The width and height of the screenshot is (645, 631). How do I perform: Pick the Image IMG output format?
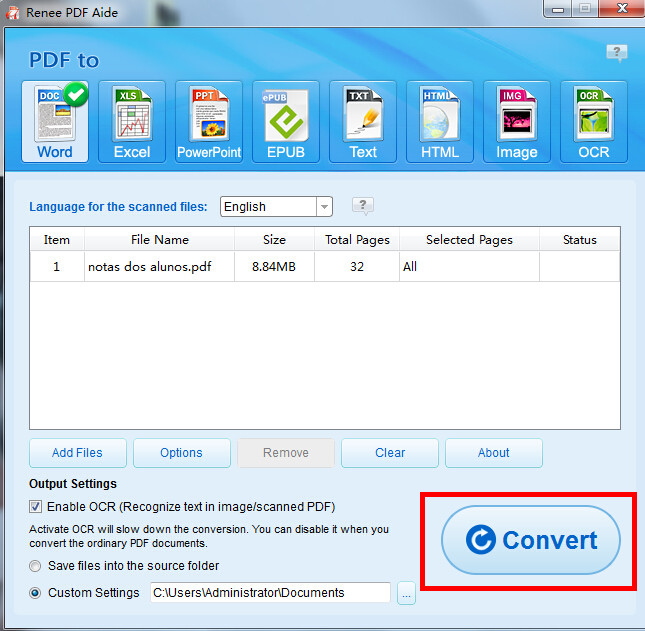pyautogui.click(x=517, y=122)
